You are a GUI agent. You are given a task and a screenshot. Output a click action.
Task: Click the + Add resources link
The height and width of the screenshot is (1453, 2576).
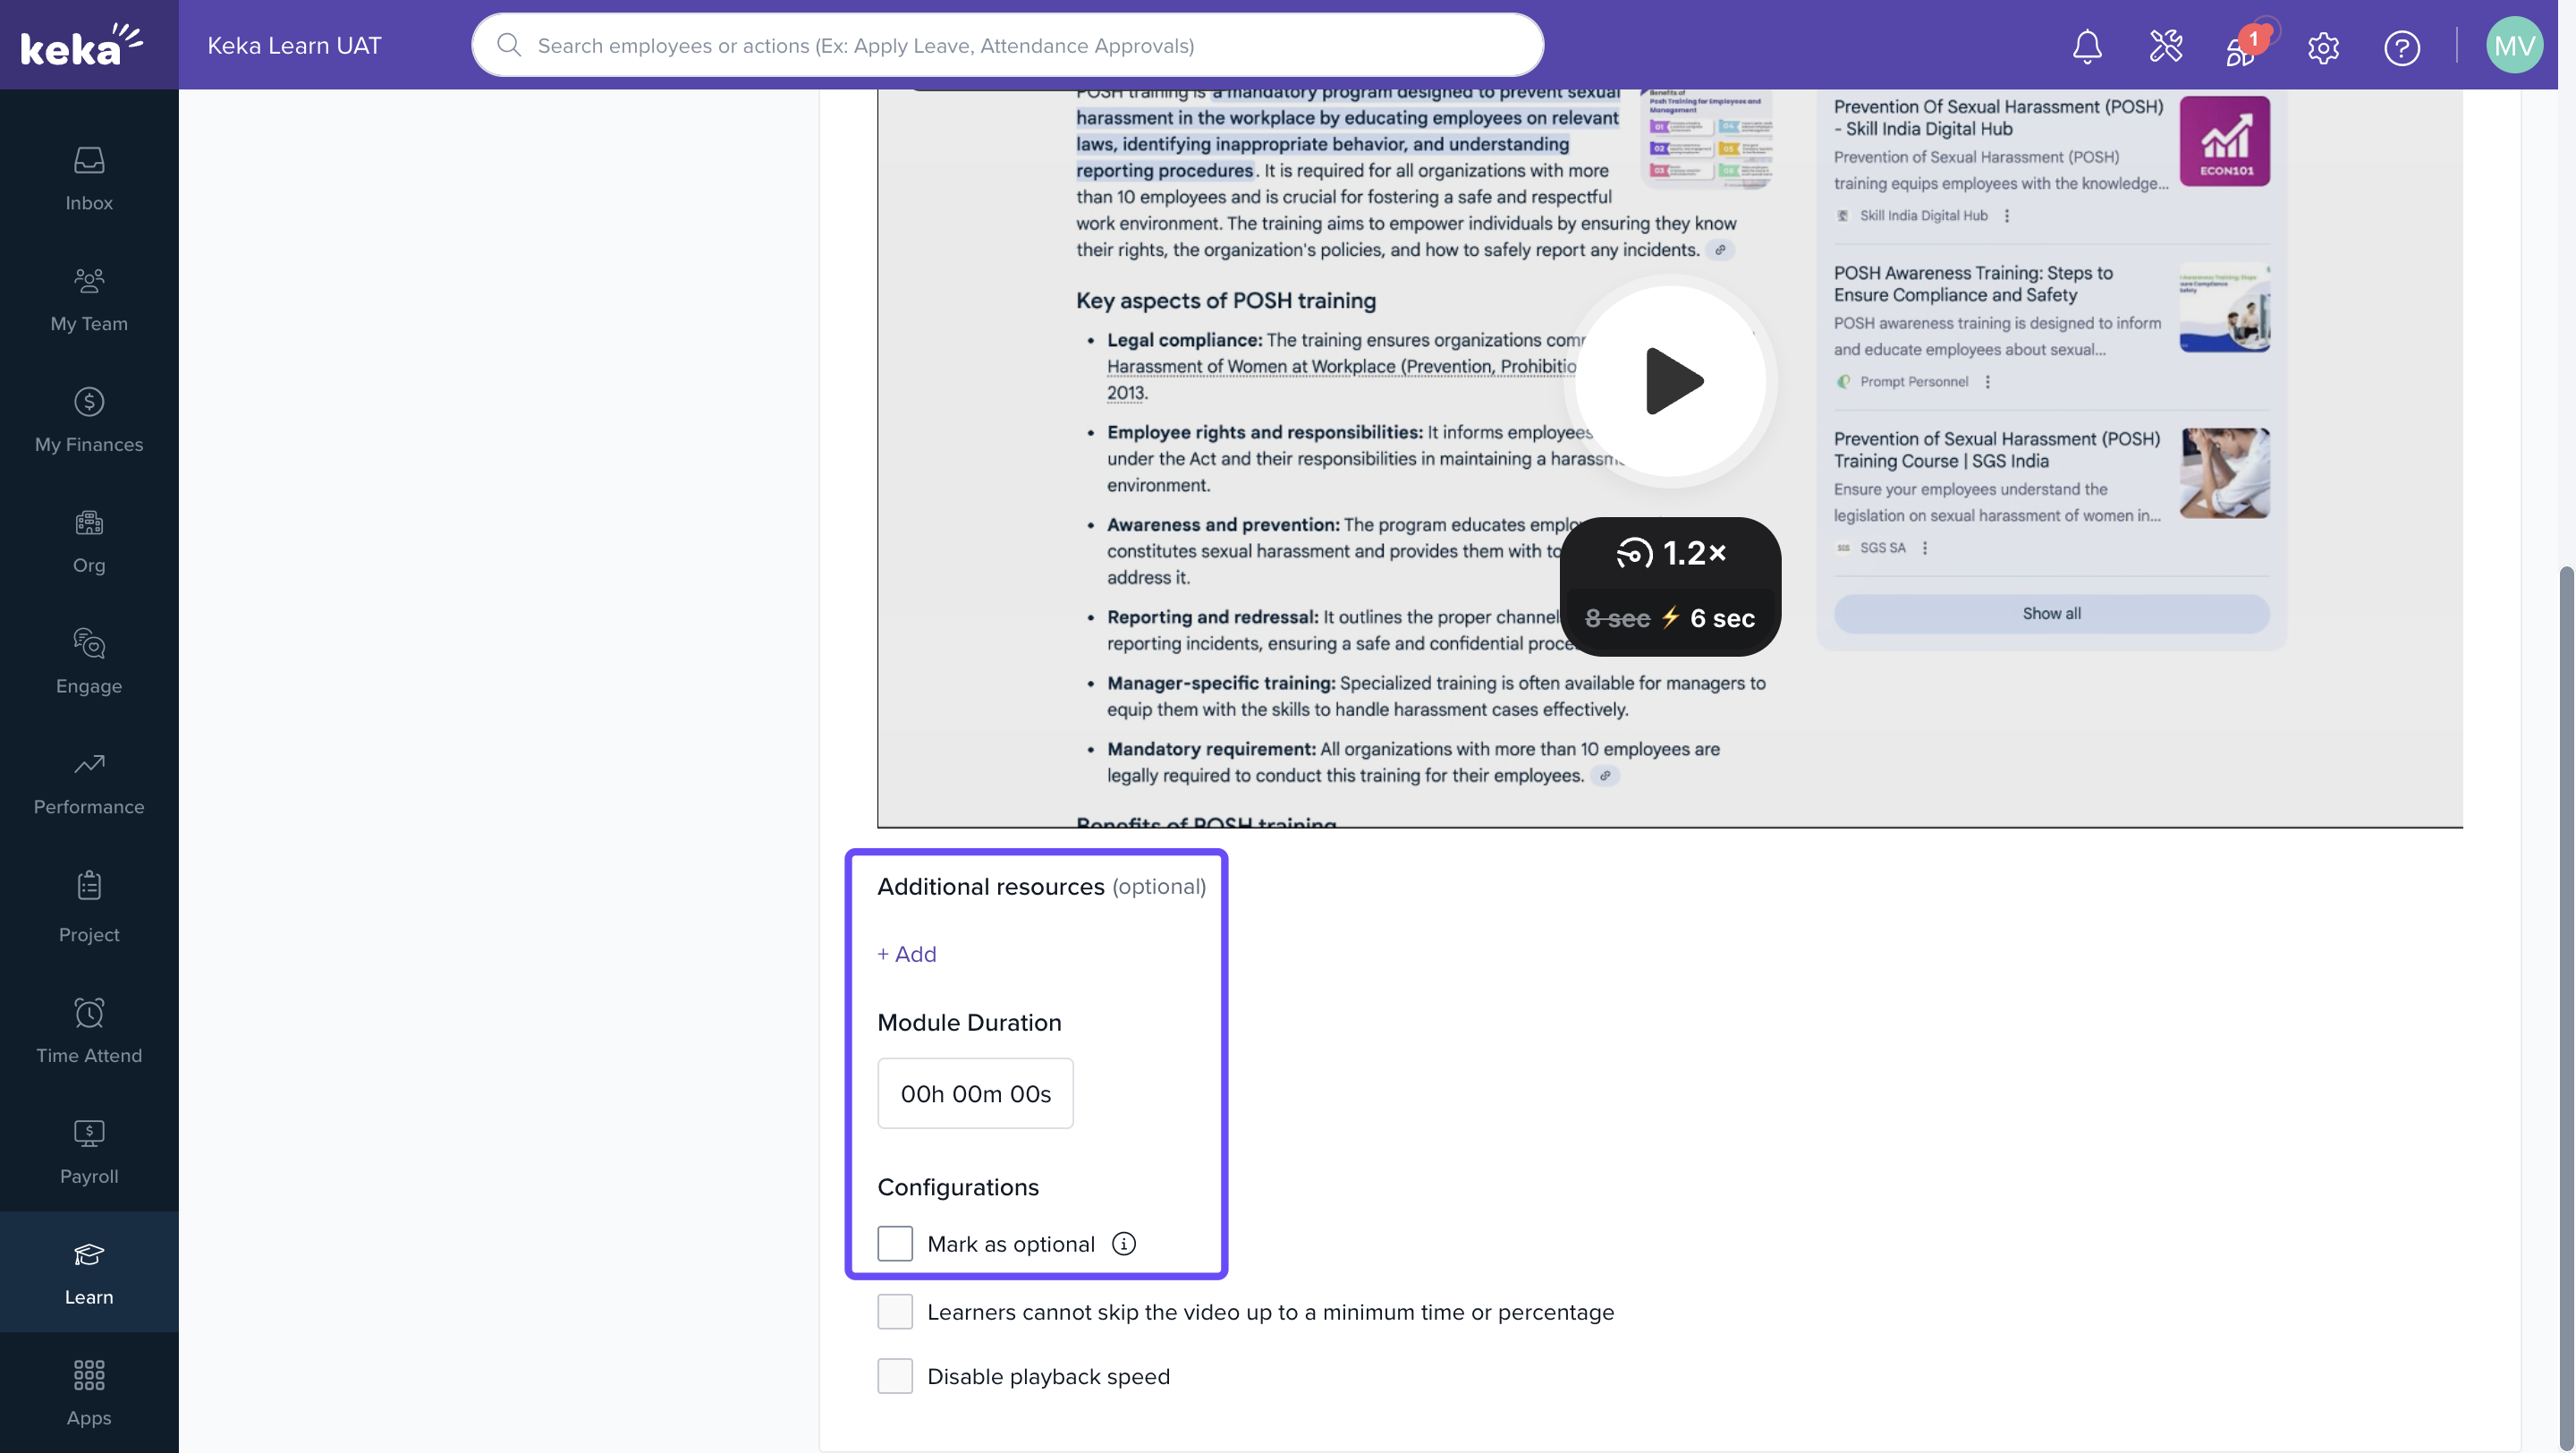click(907, 954)
